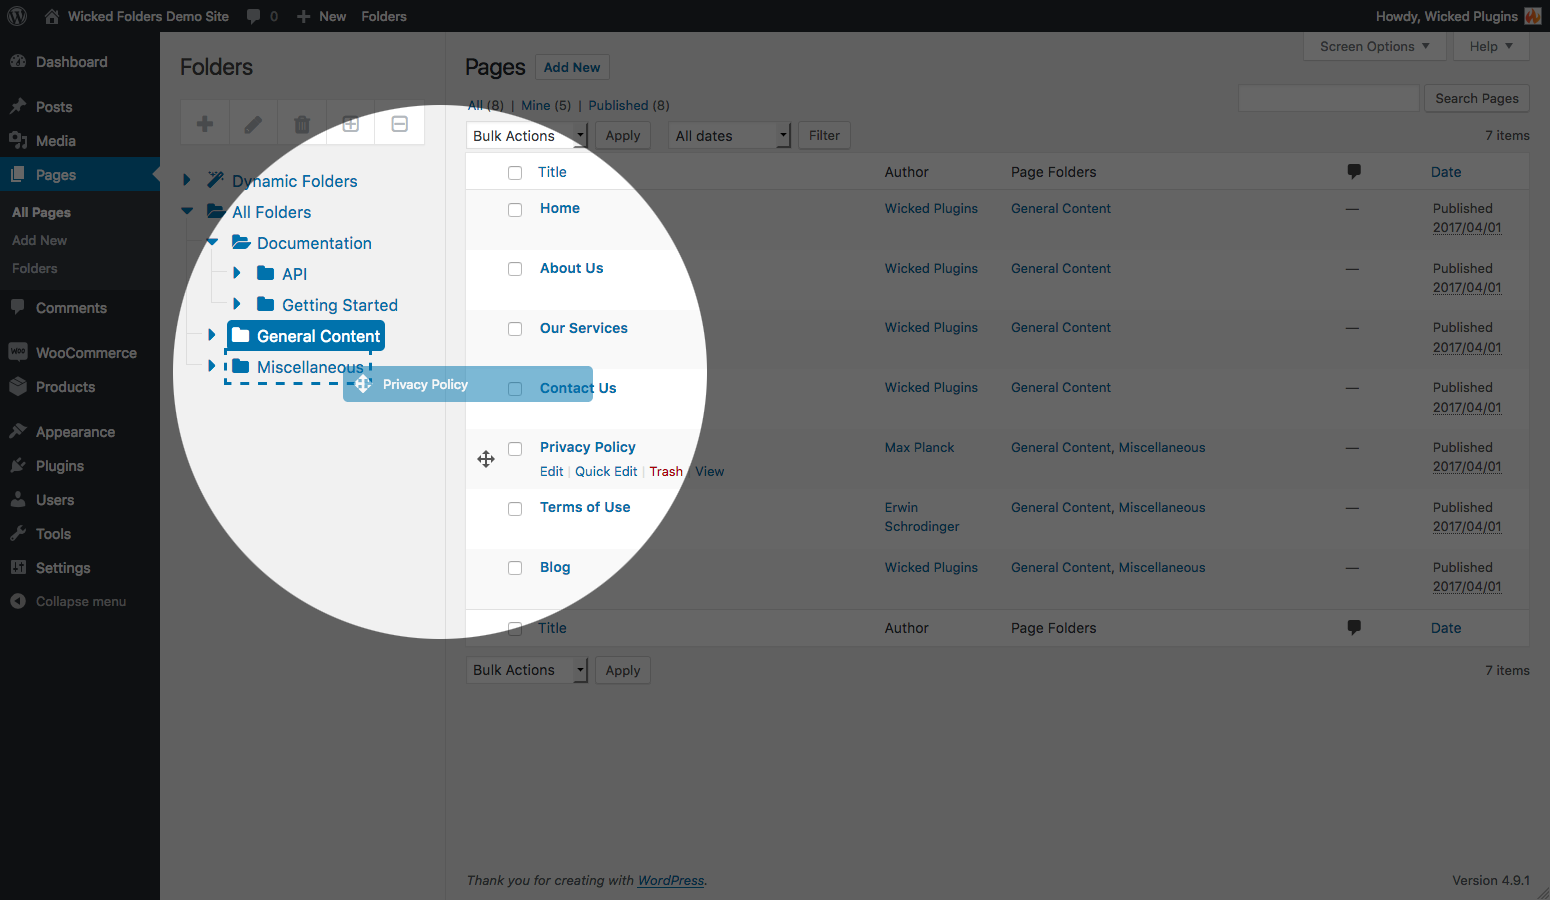Click the edit folder pencil icon
Screen dimensions: 1550x900
tap(253, 124)
